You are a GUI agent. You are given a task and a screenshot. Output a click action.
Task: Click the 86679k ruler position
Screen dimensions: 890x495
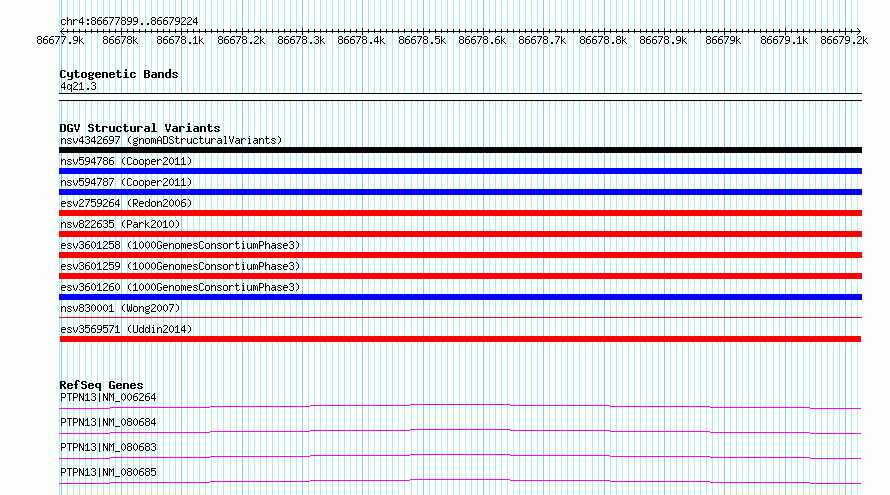[x=724, y=40]
